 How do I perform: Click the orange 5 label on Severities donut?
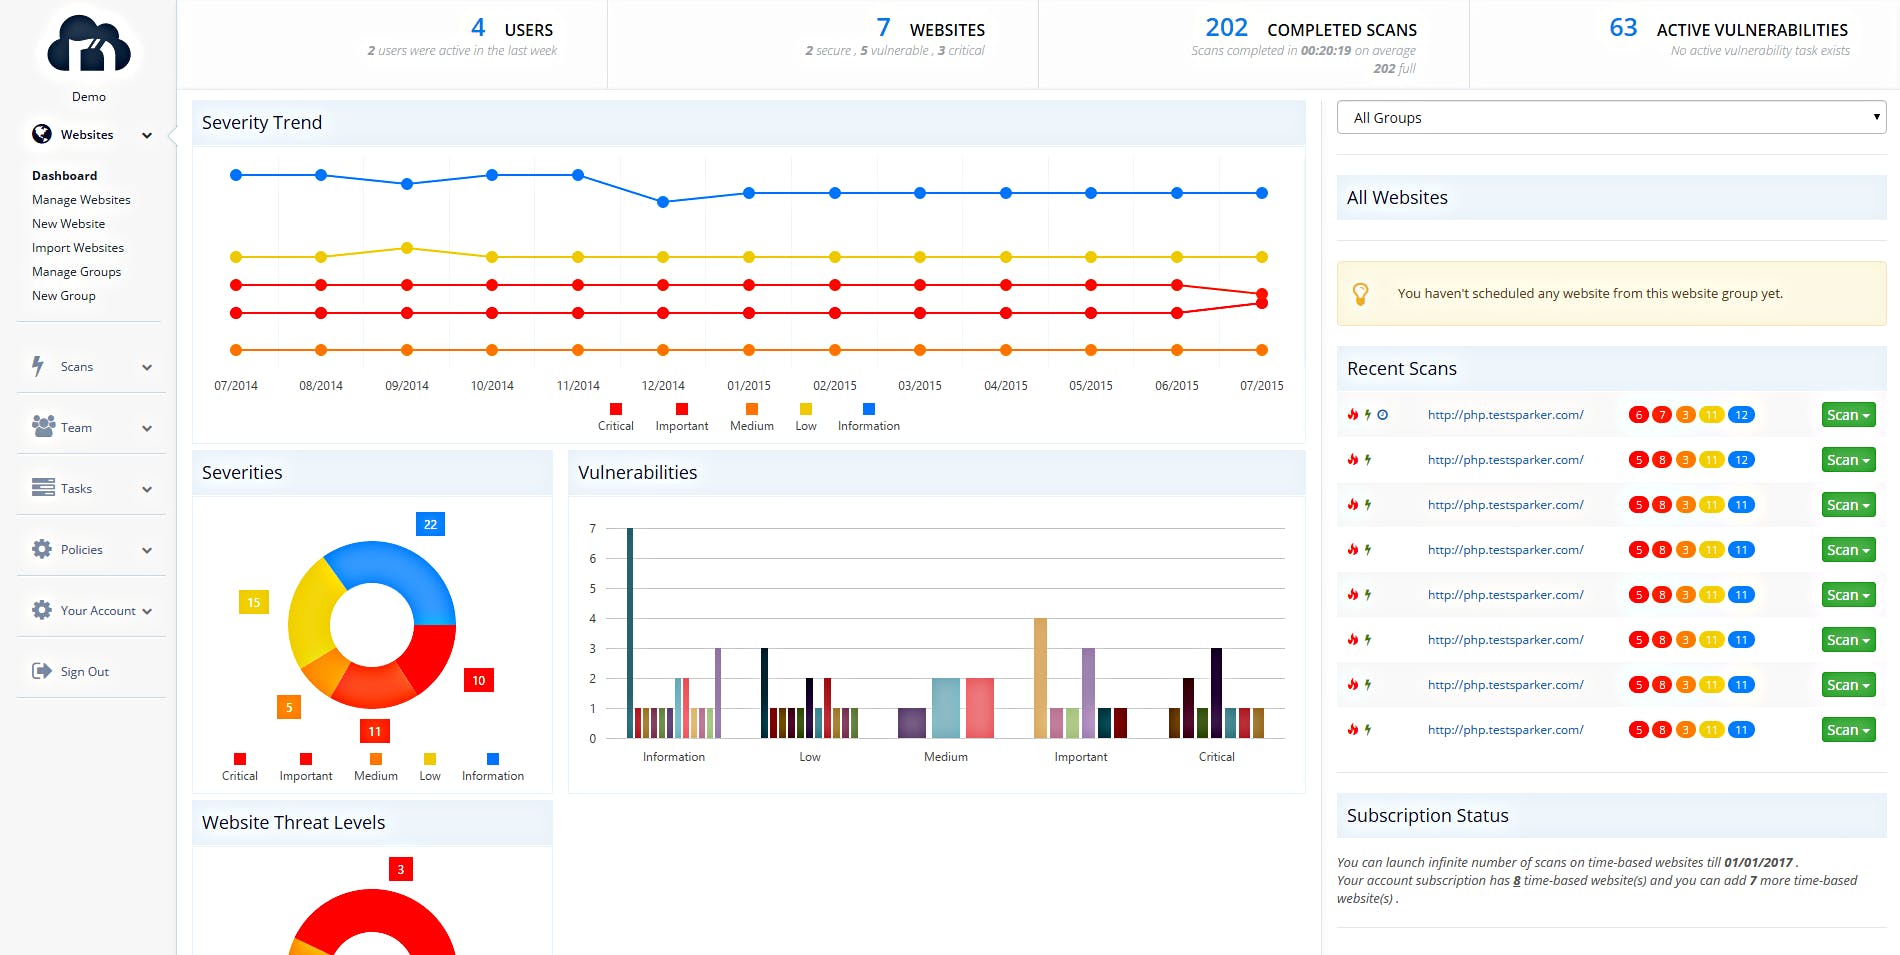pos(289,707)
